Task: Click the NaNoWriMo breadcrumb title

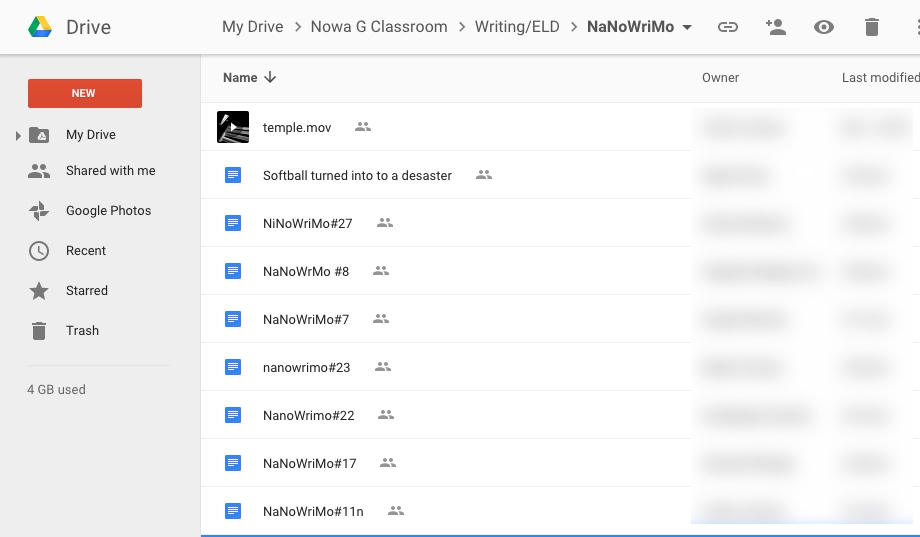Action: pos(630,27)
